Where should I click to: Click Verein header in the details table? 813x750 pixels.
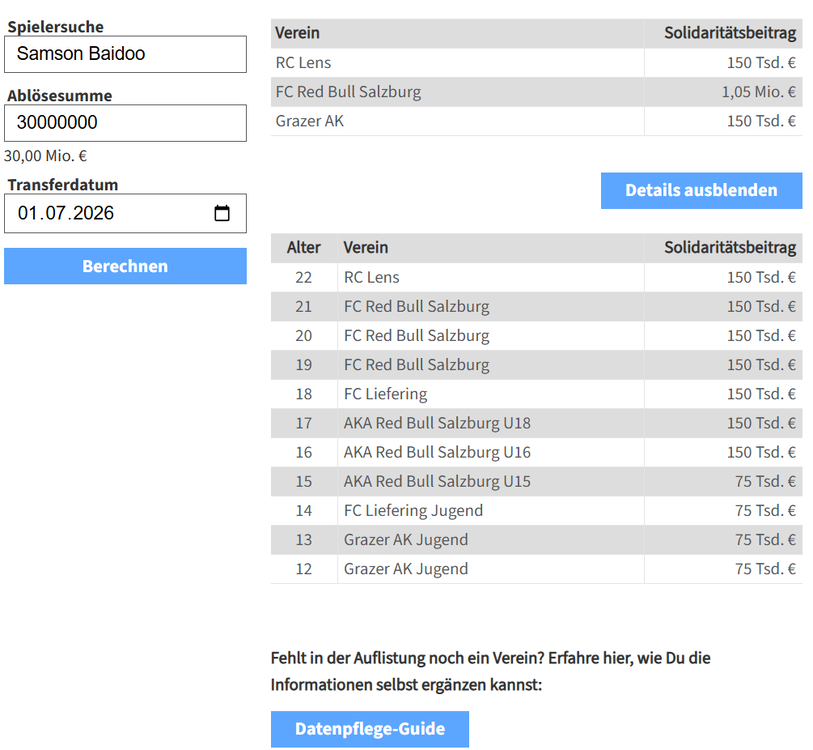click(366, 247)
